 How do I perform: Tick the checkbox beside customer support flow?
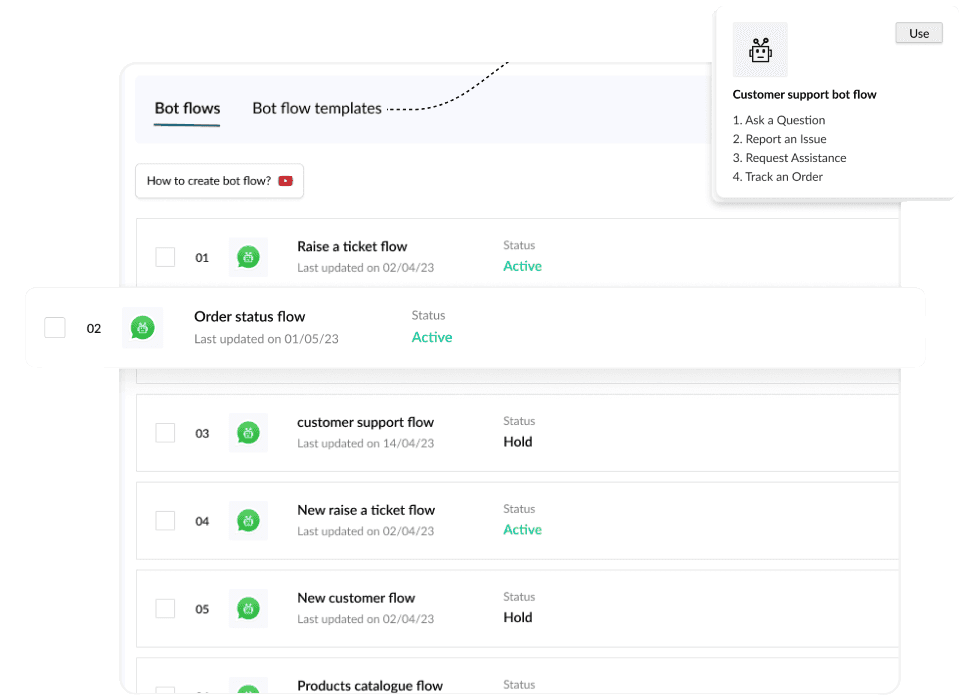coord(165,433)
